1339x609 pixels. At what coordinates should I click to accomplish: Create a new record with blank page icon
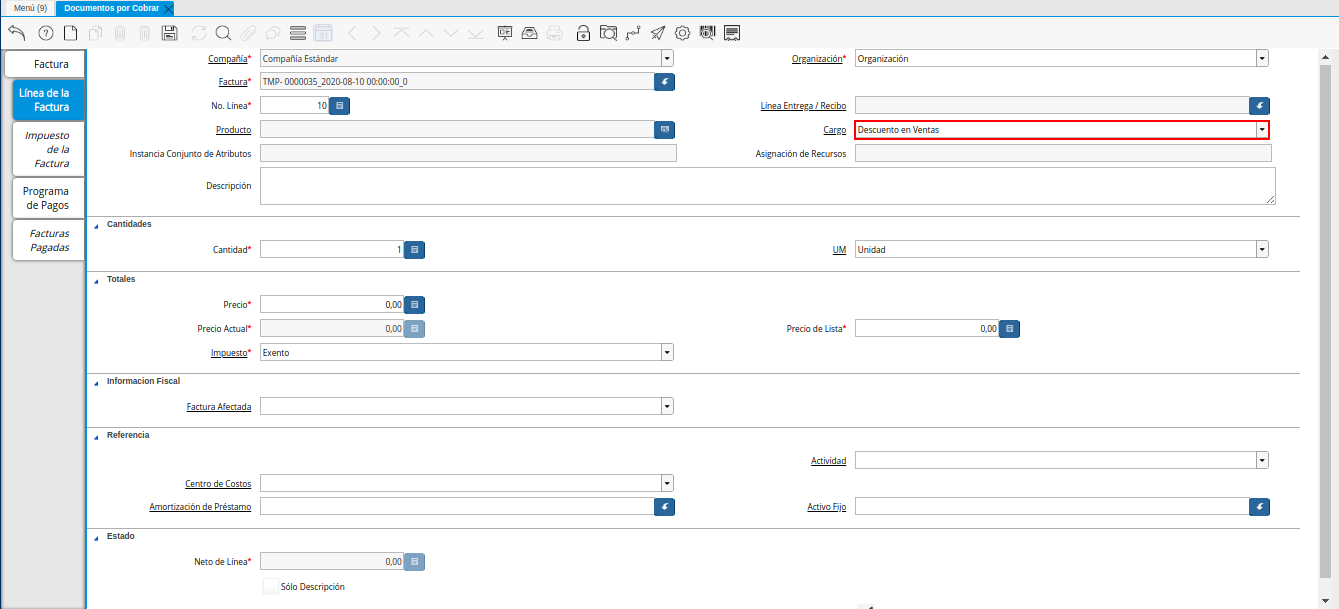[70, 33]
